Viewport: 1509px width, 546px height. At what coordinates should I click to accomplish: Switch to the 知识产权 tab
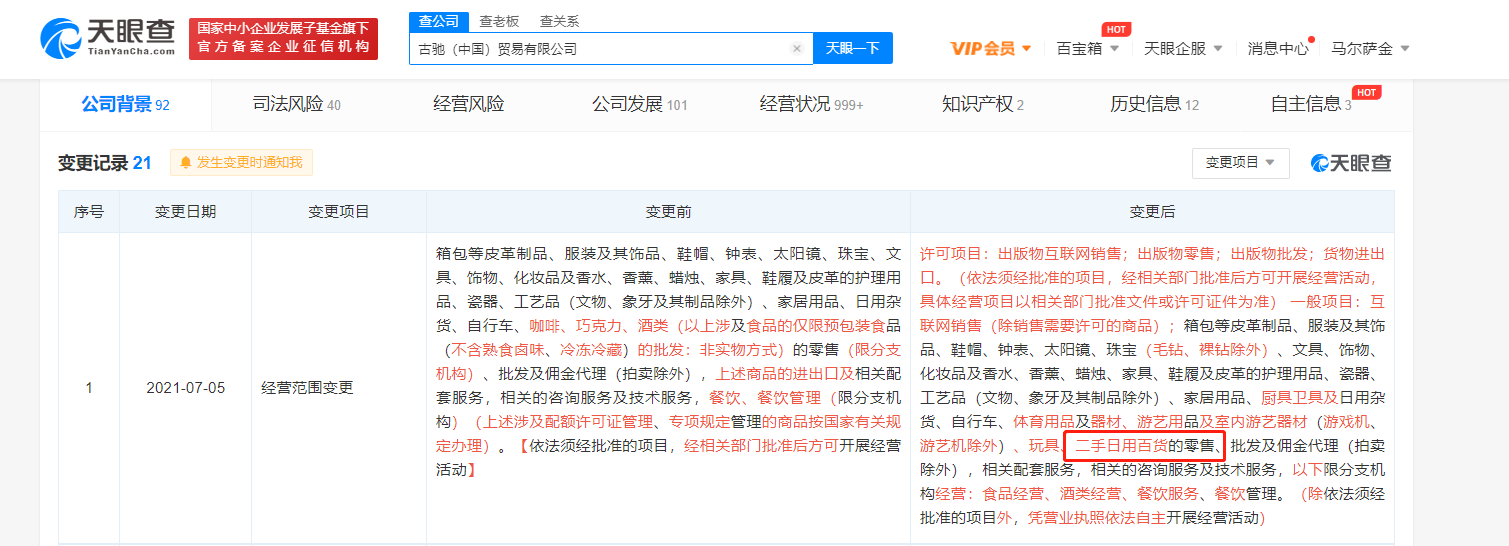point(982,104)
